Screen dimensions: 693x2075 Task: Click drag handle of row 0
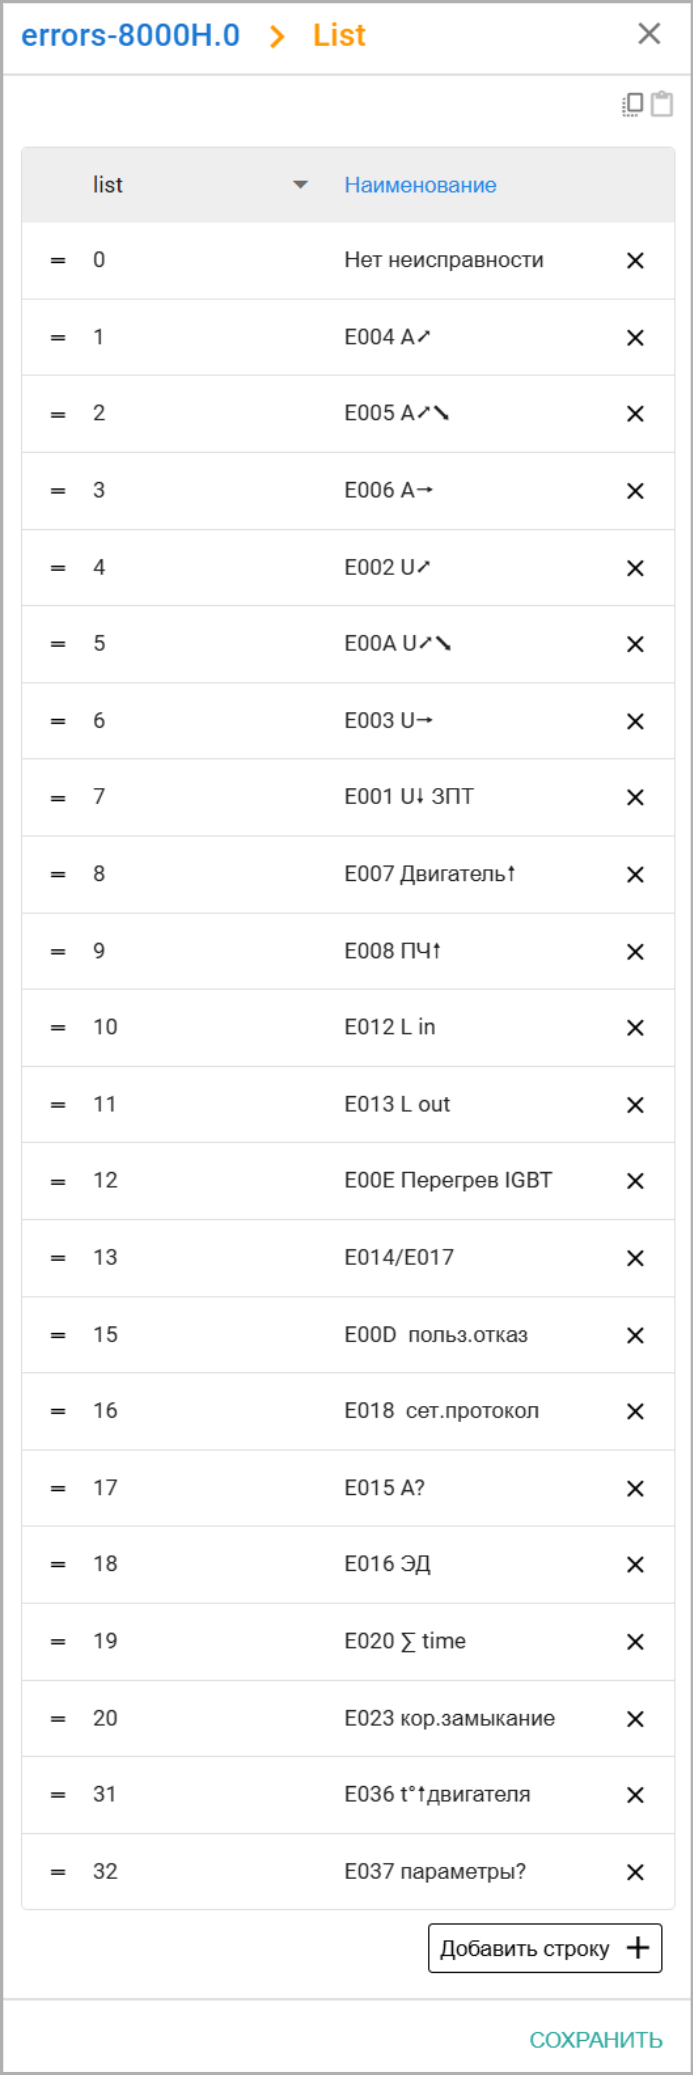(58, 261)
